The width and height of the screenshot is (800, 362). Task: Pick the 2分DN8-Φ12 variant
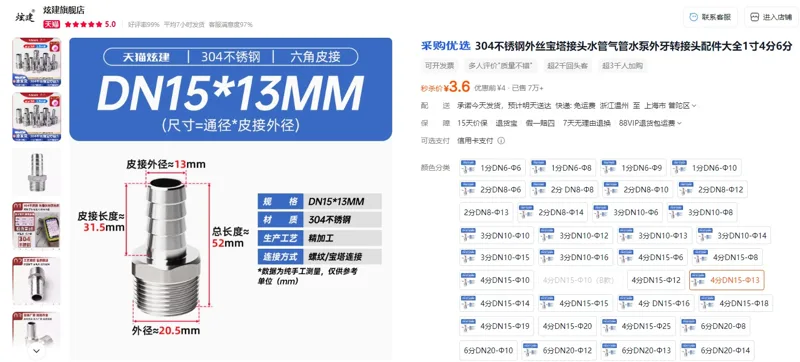coord(712,190)
